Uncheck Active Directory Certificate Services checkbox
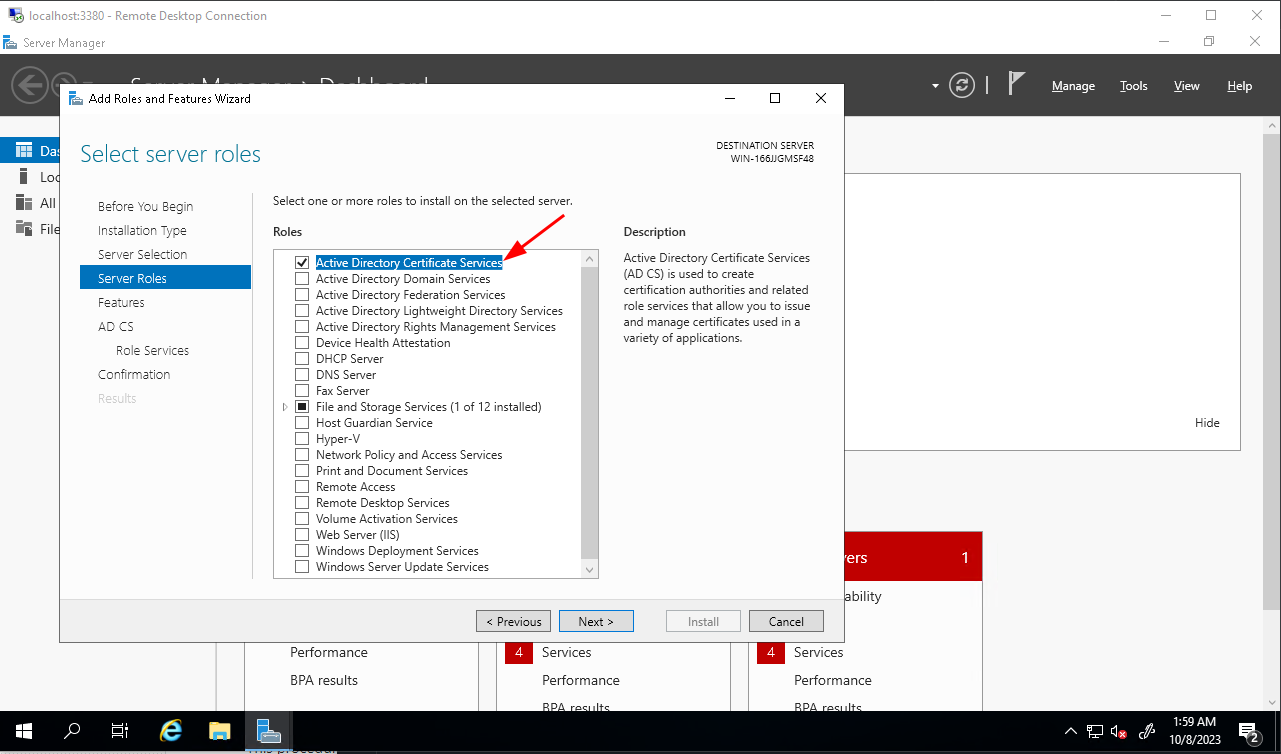Viewport: 1281px width, 754px height. coord(302,263)
